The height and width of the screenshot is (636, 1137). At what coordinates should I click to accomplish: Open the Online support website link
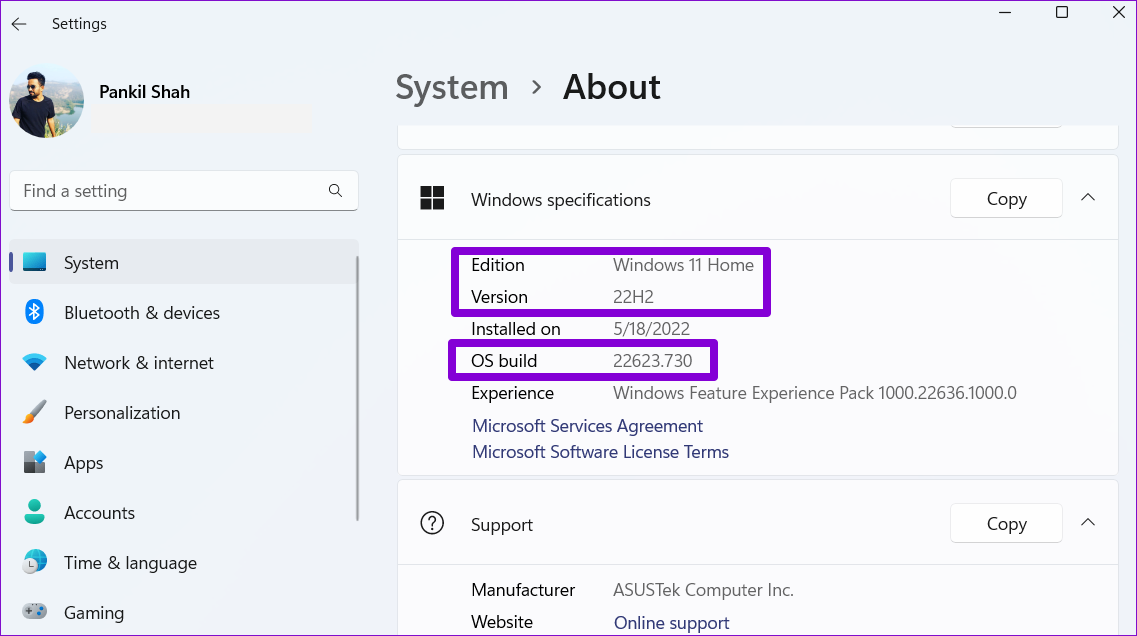pyautogui.click(x=671, y=622)
